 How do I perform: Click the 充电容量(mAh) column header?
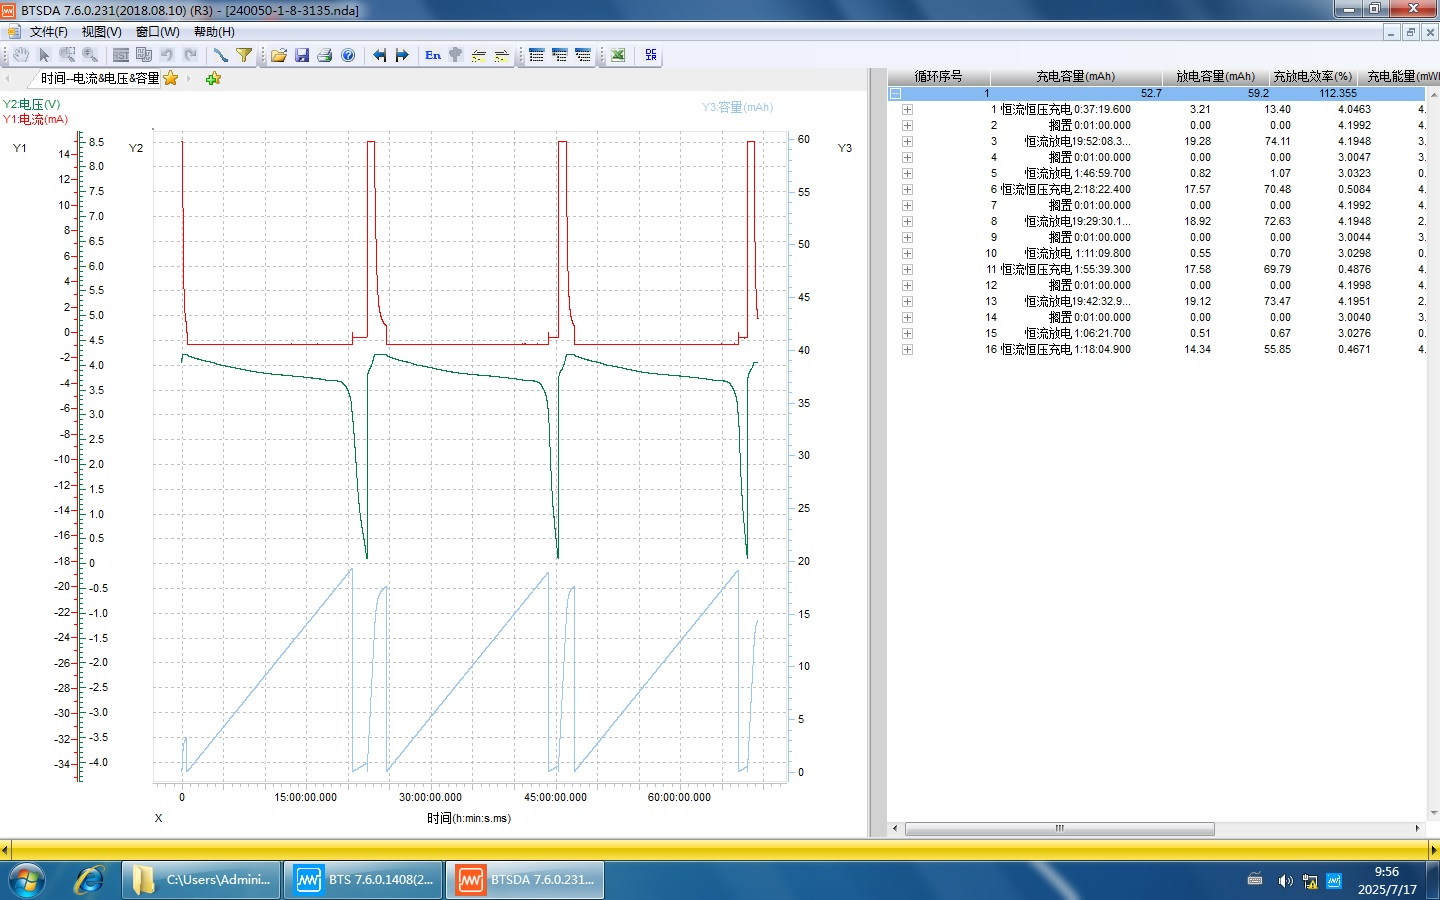point(1075,76)
